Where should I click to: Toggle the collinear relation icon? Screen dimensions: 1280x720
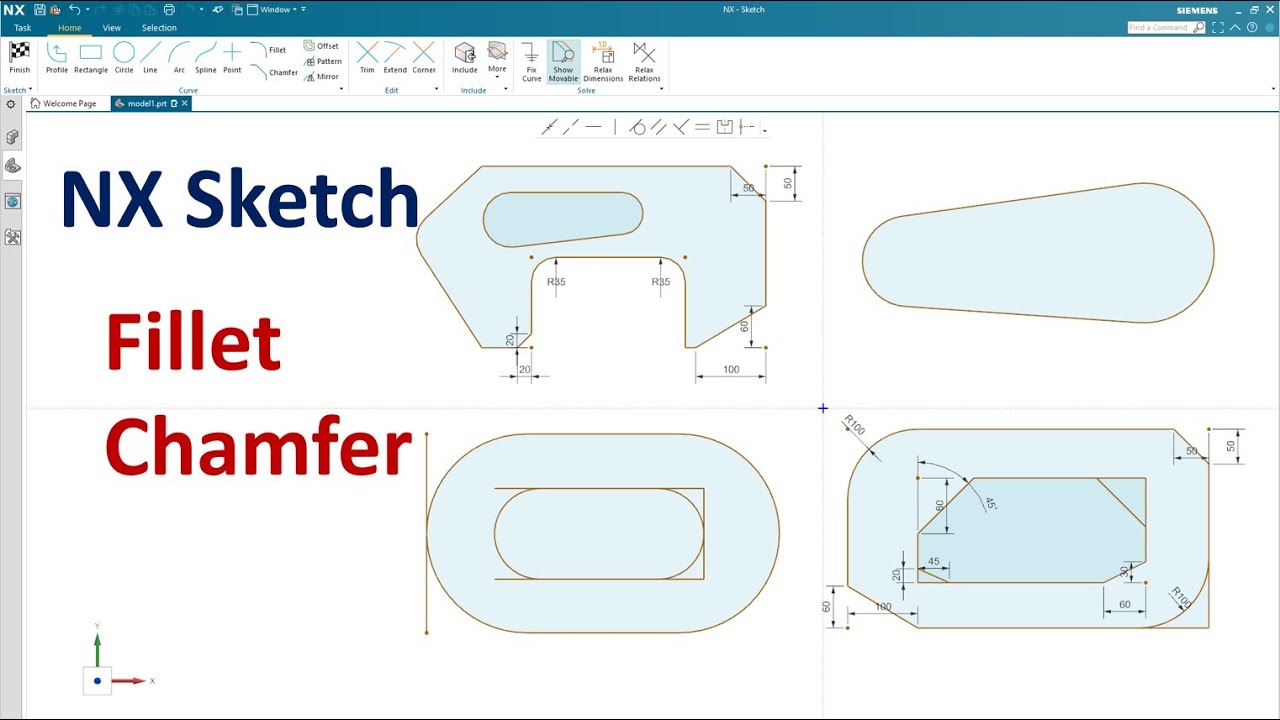click(571, 127)
